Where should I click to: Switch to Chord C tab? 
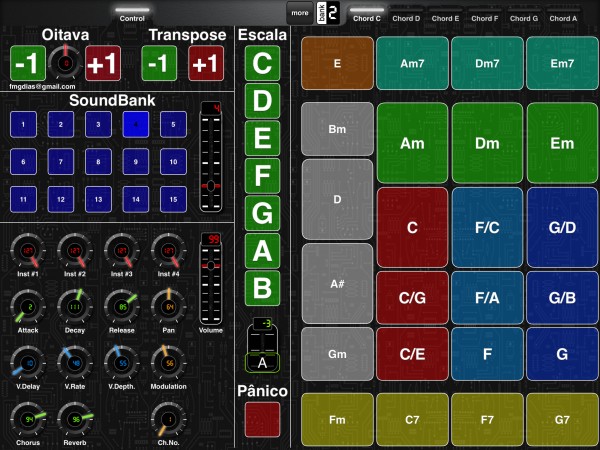pyautogui.click(x=367, y=15)
